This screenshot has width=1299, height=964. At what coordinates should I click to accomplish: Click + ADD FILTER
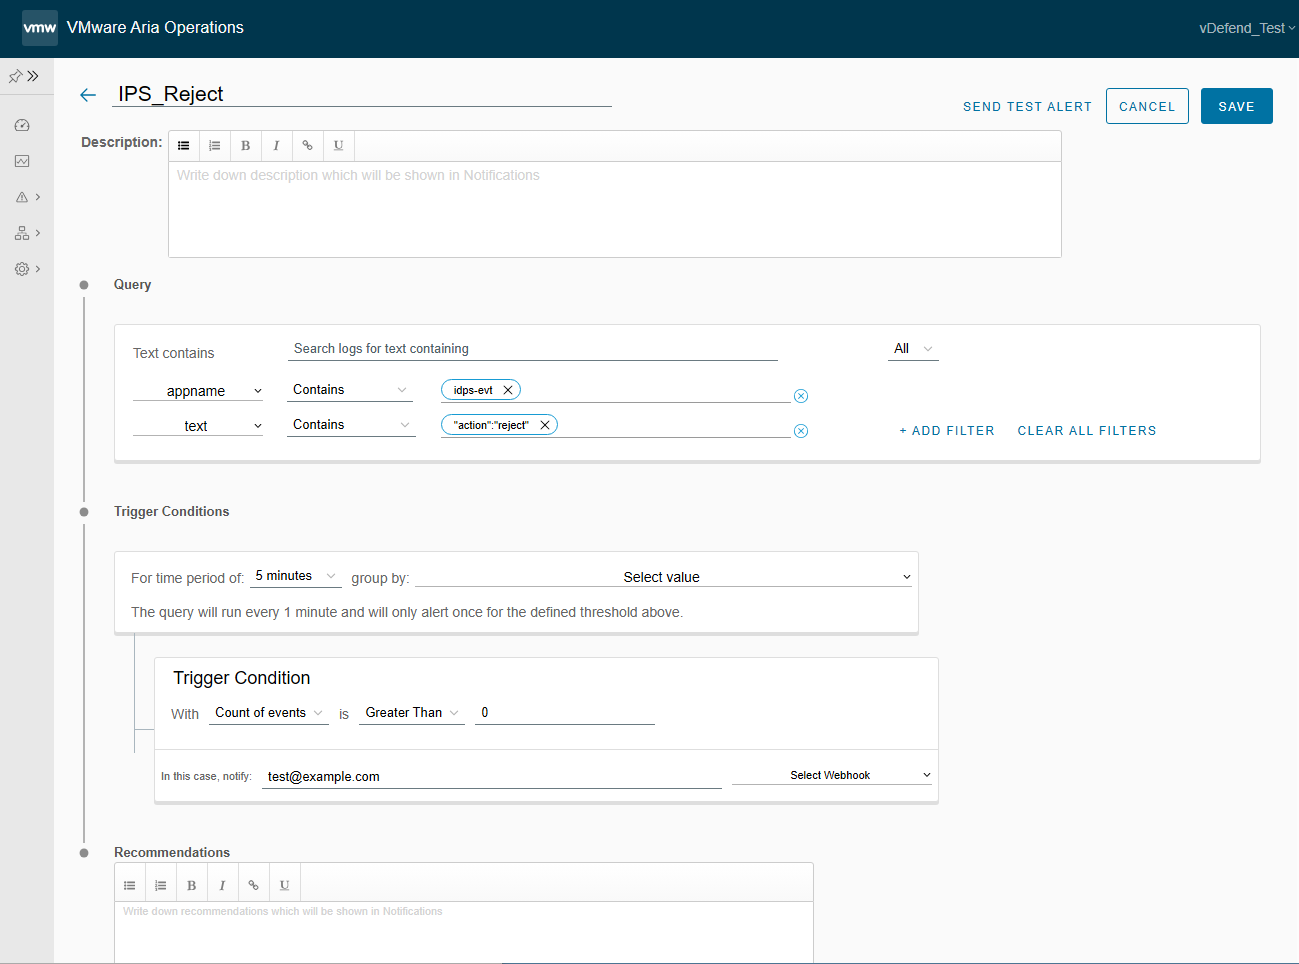947,431
